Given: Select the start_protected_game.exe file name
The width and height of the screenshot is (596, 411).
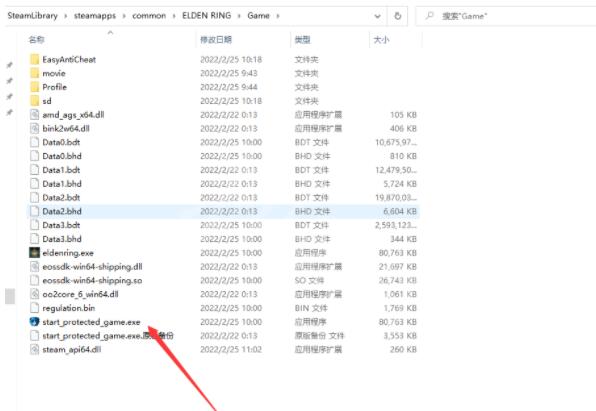Looking at the screenshot, I should [91, 322].
